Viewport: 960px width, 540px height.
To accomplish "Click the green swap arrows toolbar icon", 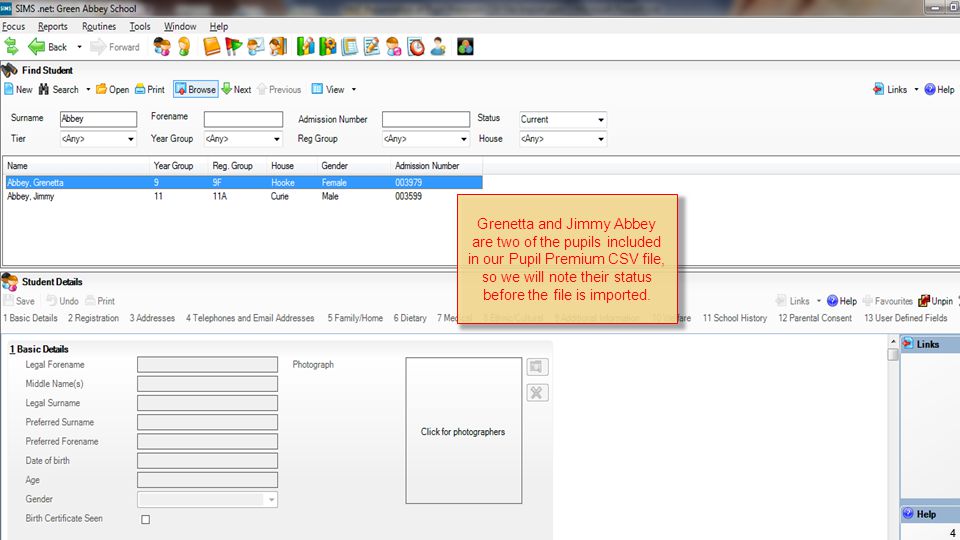I will point(12,47).
